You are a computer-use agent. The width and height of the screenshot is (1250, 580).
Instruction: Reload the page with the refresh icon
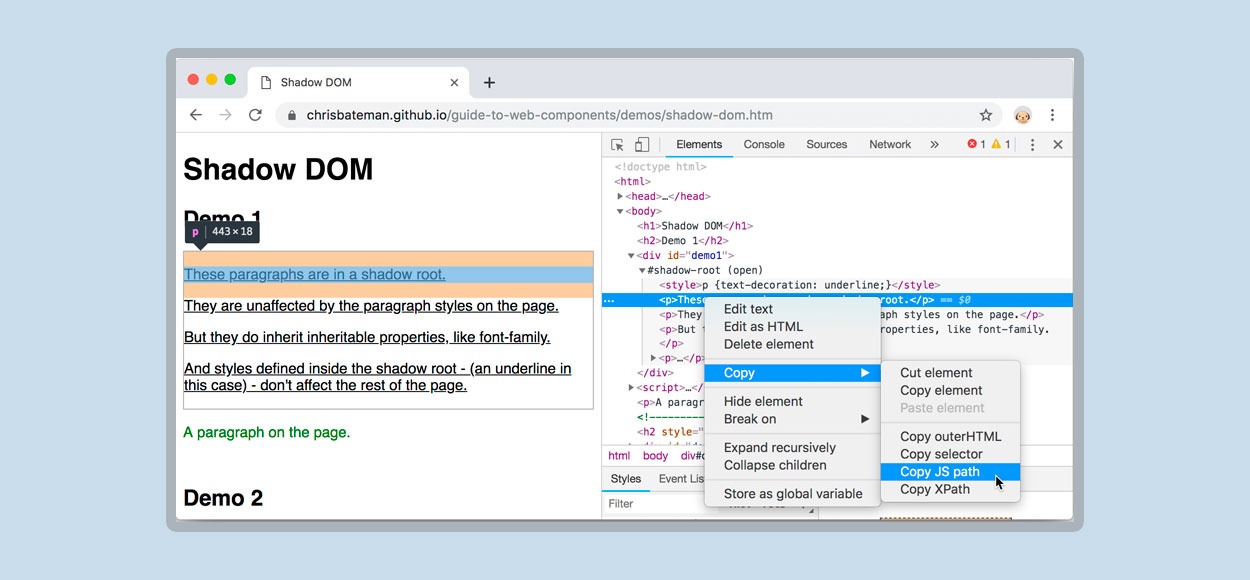pos(255,115)
